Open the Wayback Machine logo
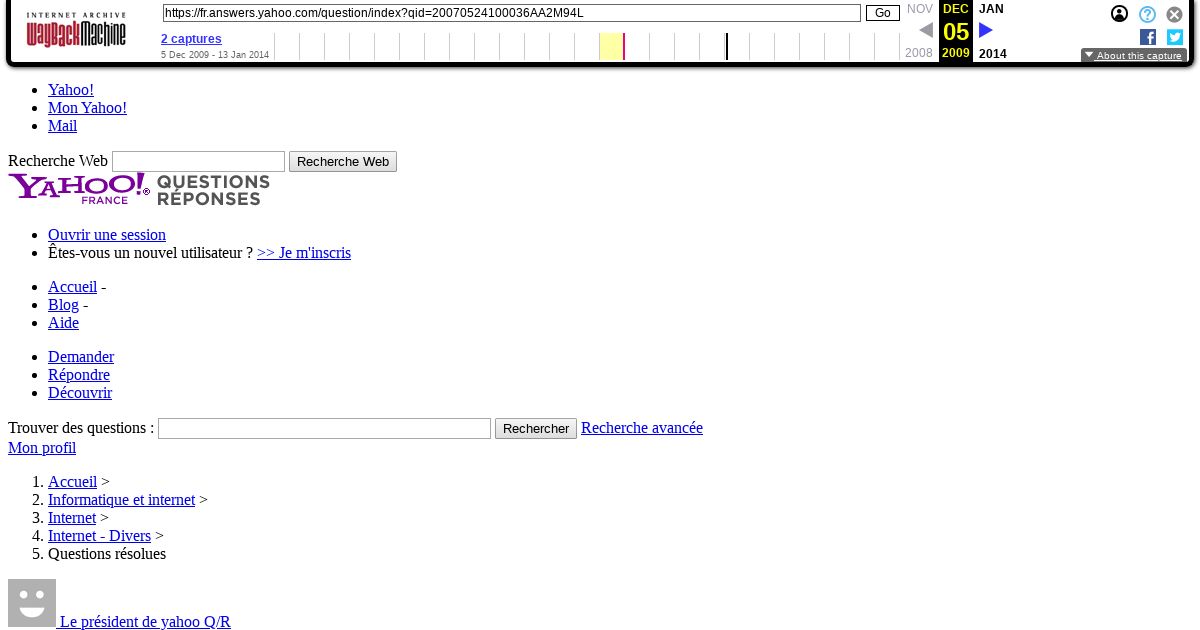Image resolution: width=1200 pixels, height=630 pixels. tap(76, 30)
